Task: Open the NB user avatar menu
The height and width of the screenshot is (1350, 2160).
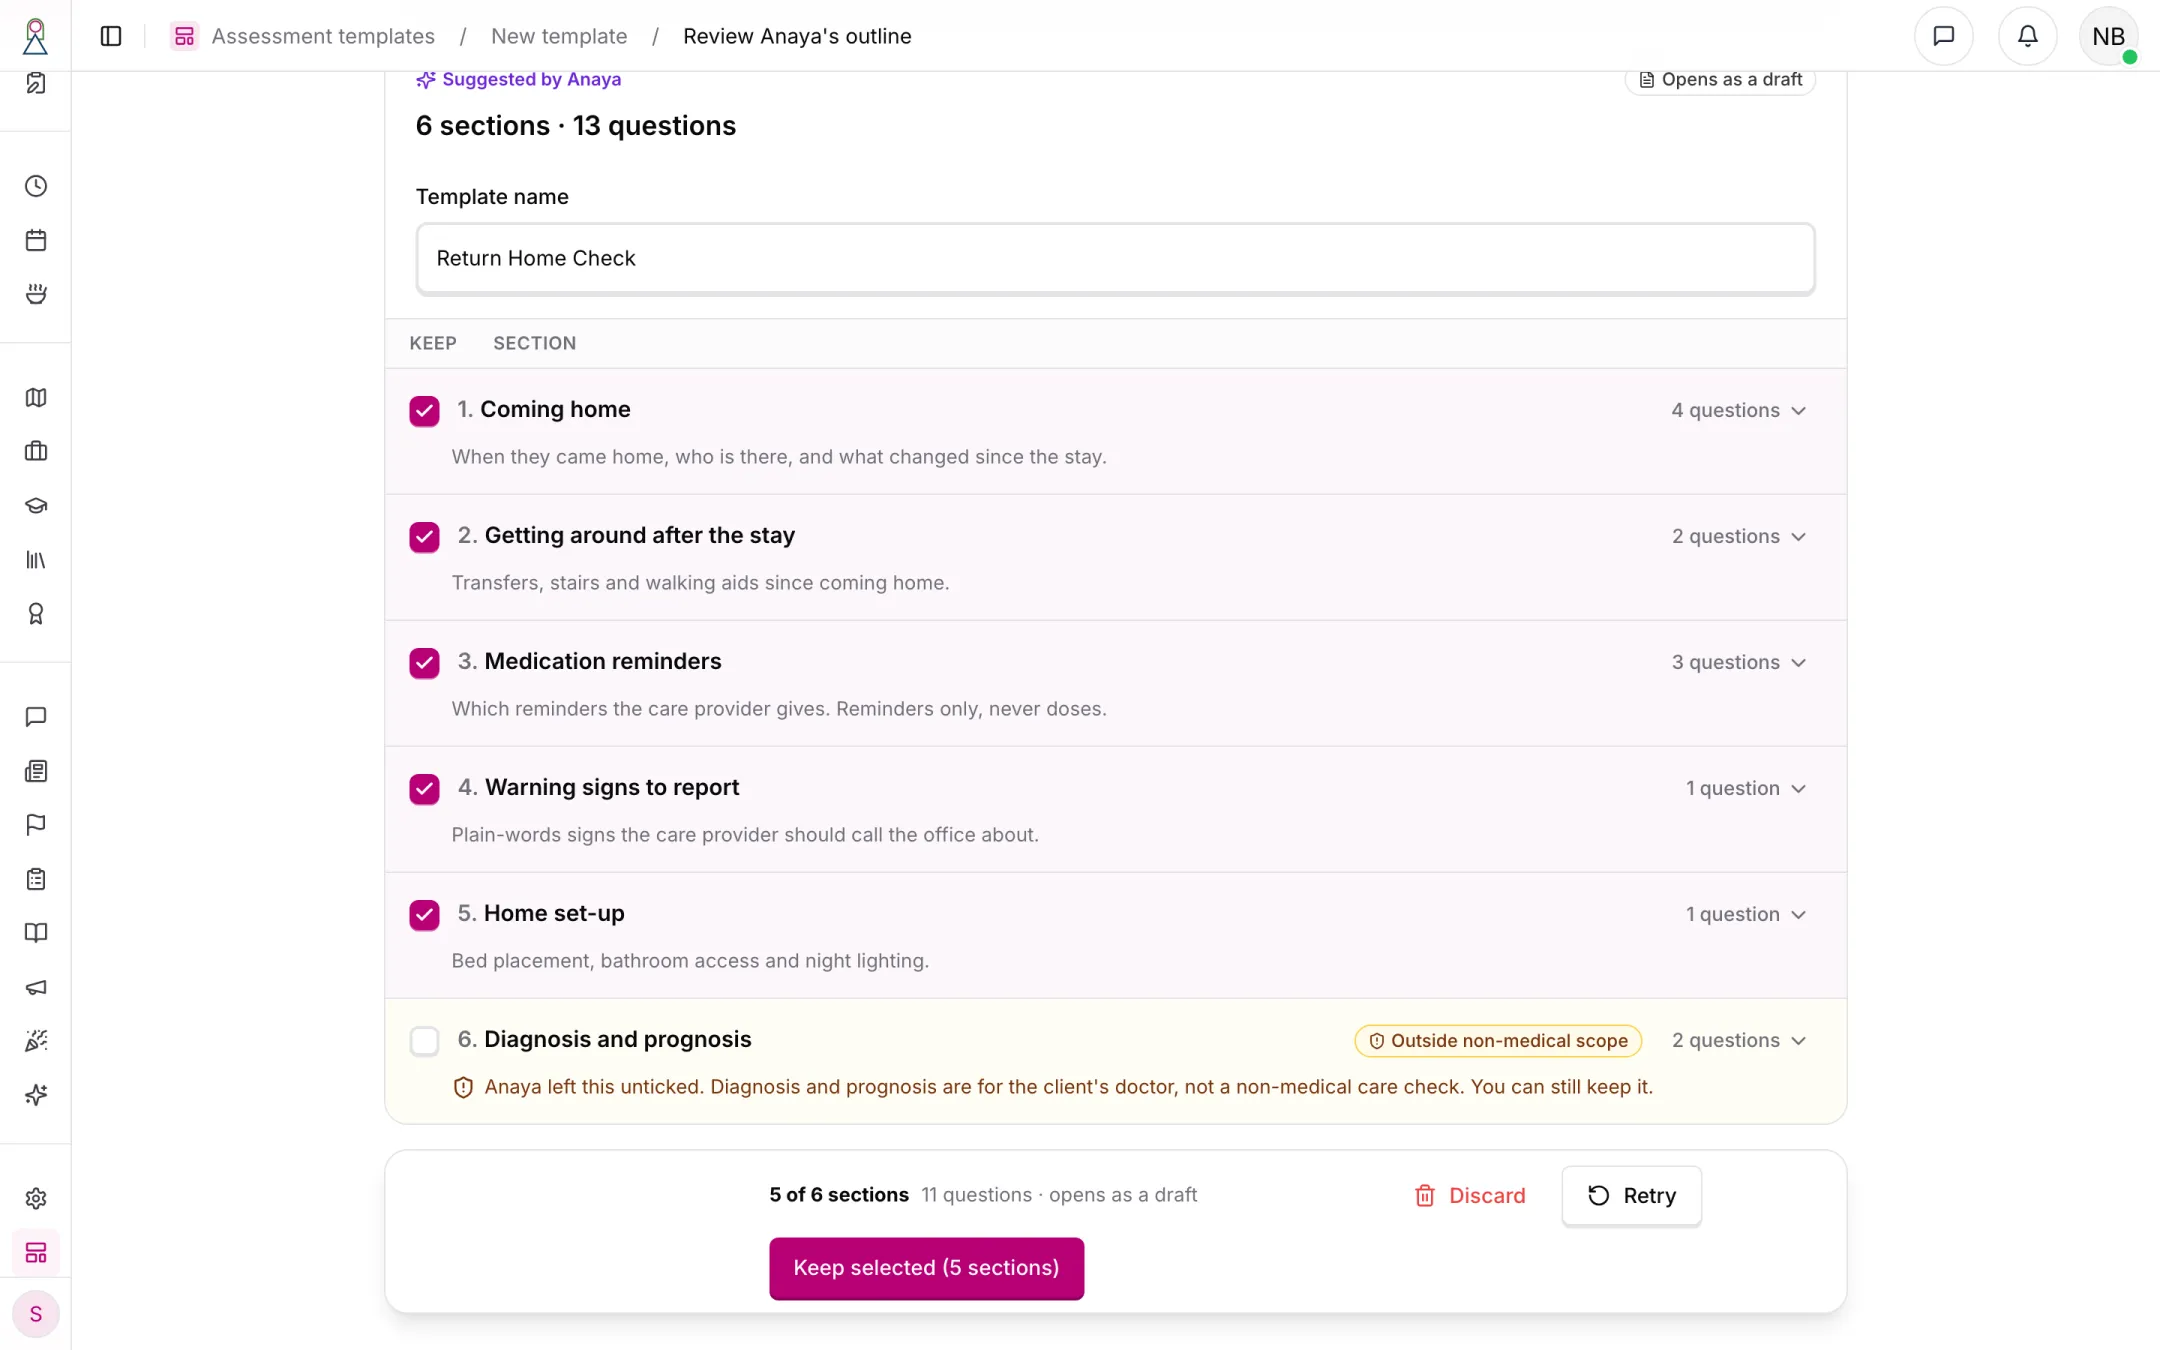Action: (2108, 36)
